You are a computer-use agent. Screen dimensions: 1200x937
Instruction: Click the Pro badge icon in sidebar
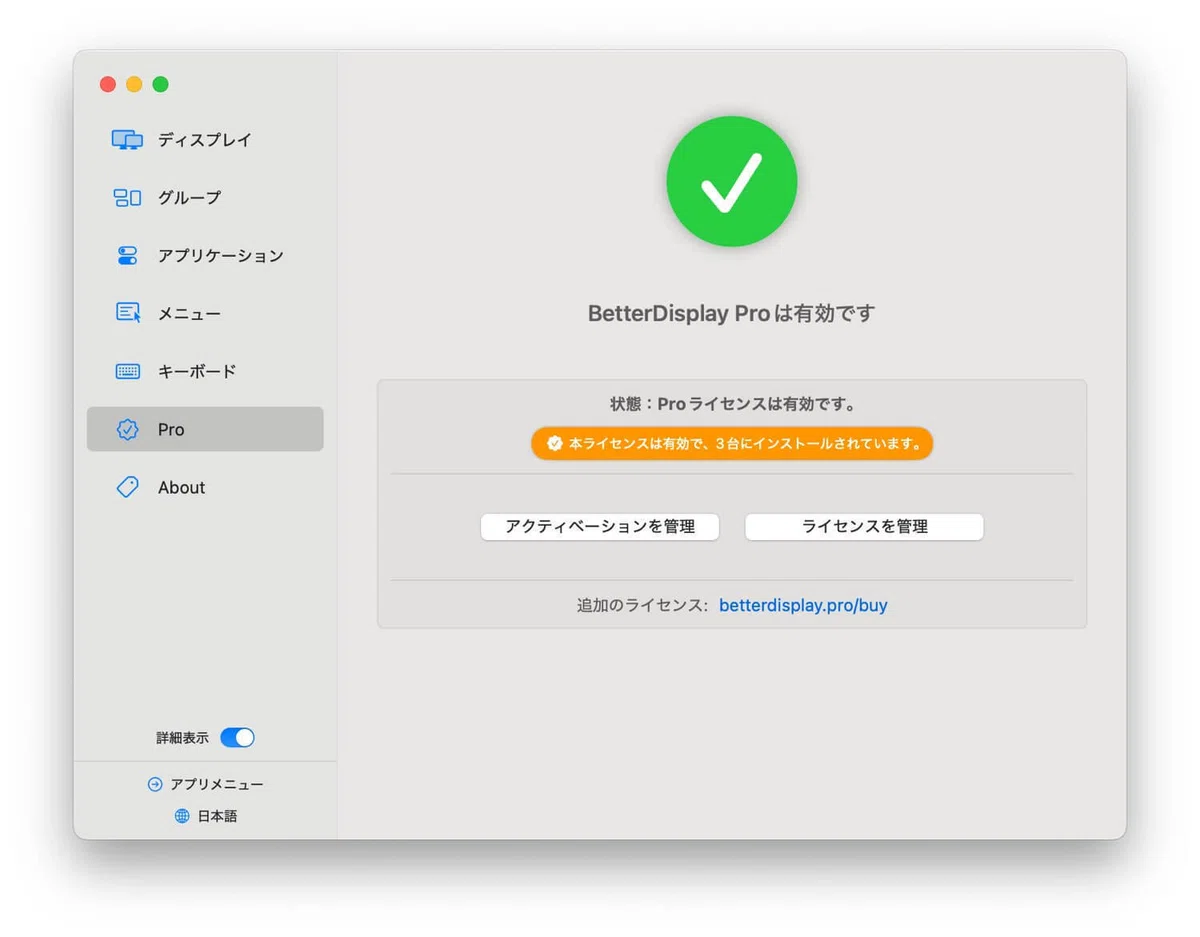127,429
